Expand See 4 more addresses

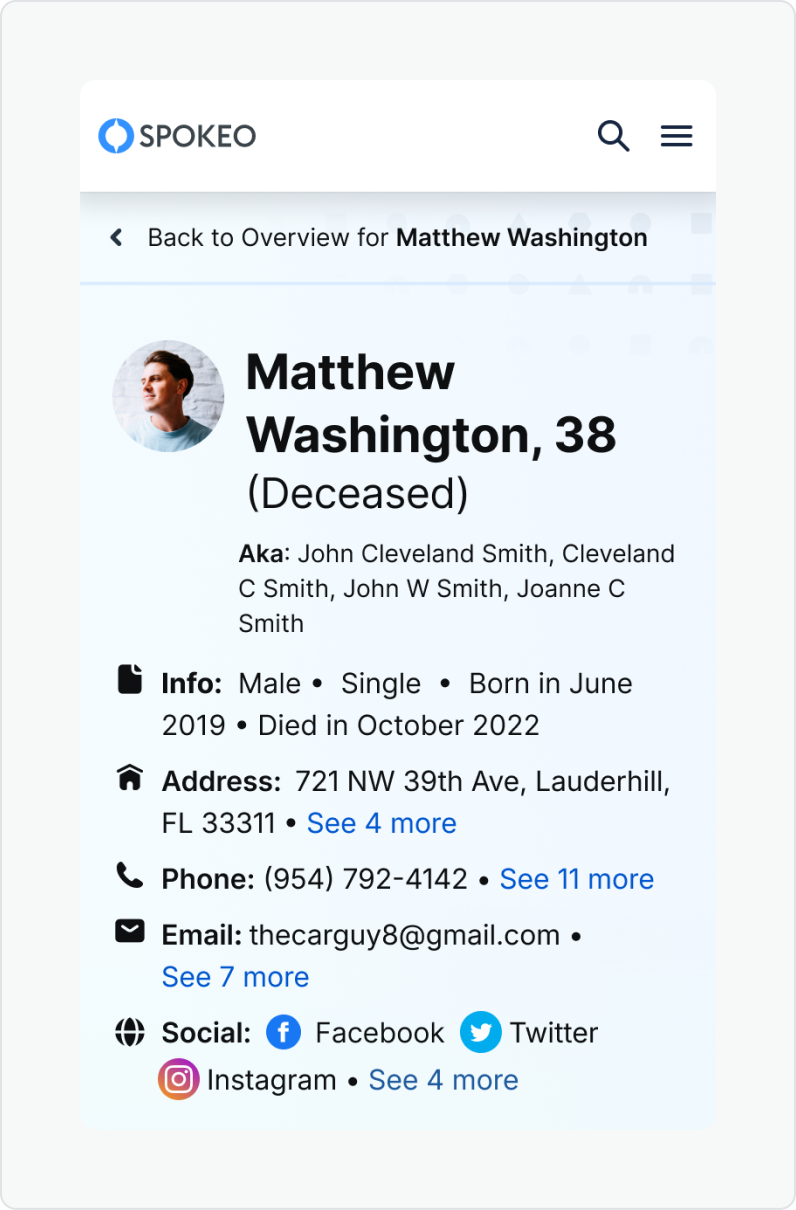[x=381, y=823]
